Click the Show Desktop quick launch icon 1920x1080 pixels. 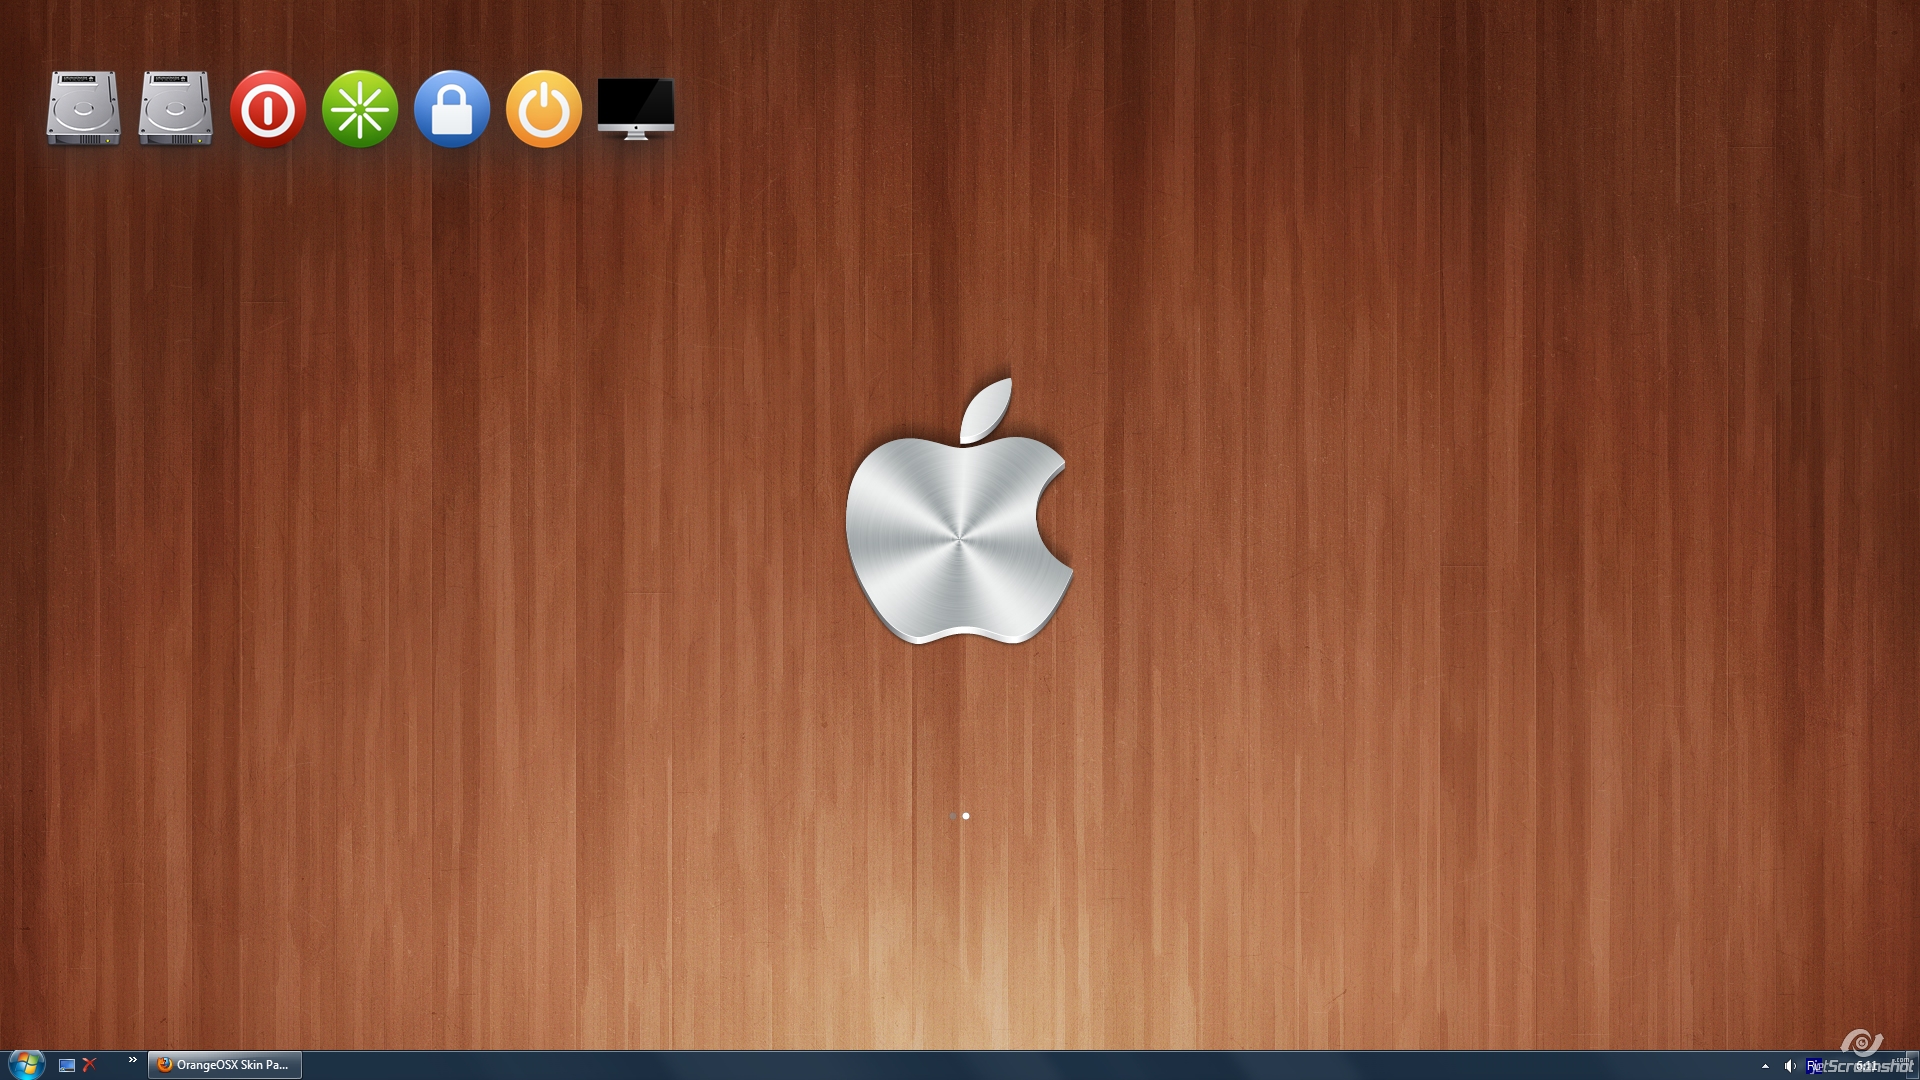pyautogui.click(x=67, y=1065)
